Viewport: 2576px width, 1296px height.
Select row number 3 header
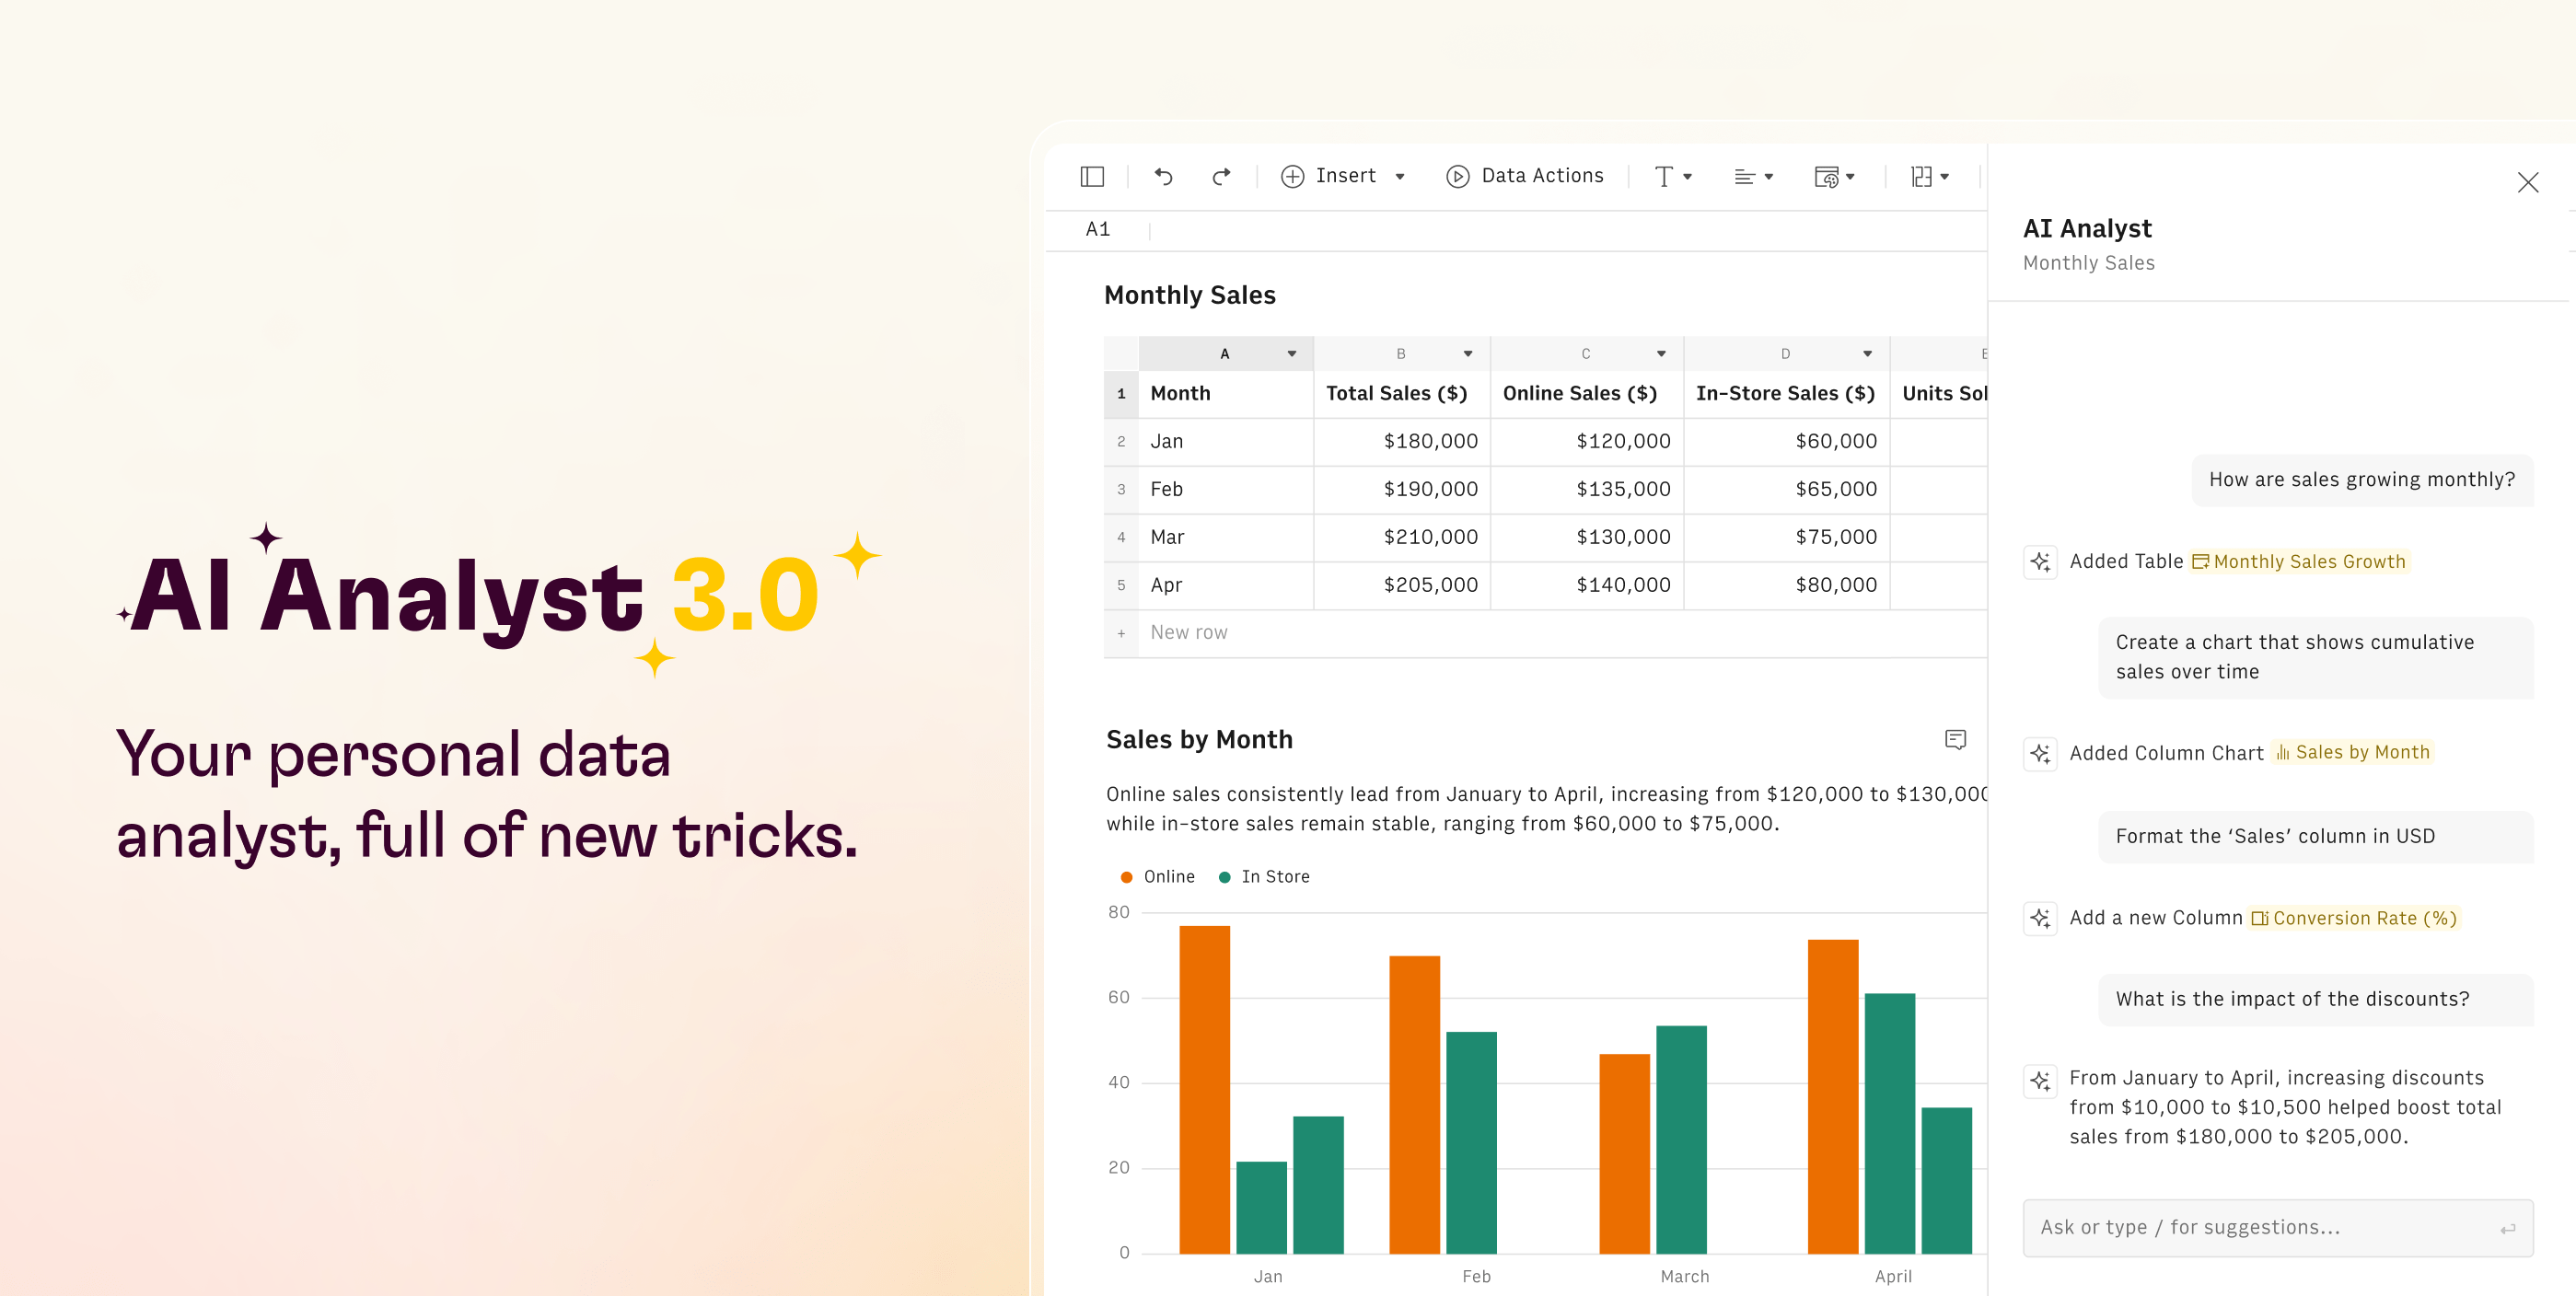point(1121,490)
